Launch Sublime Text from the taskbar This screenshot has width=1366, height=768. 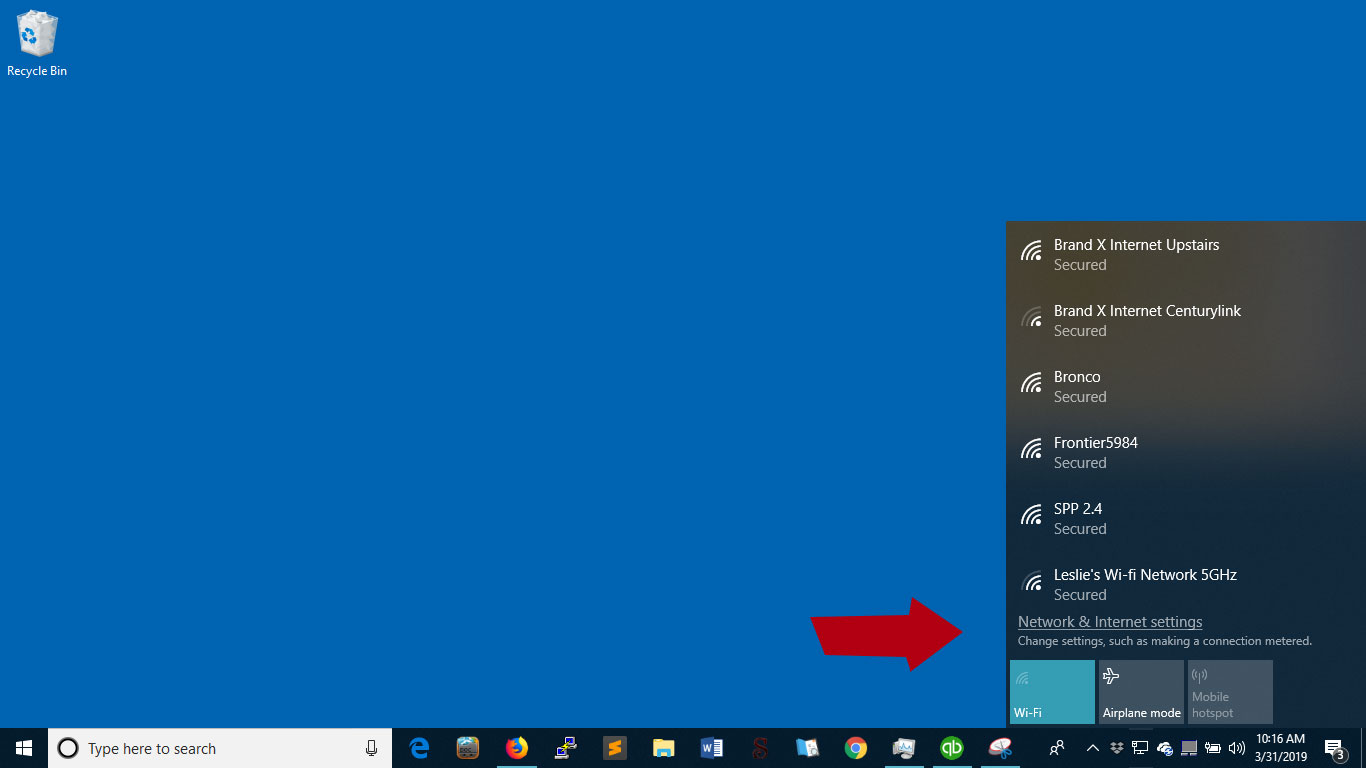(614, 748)
